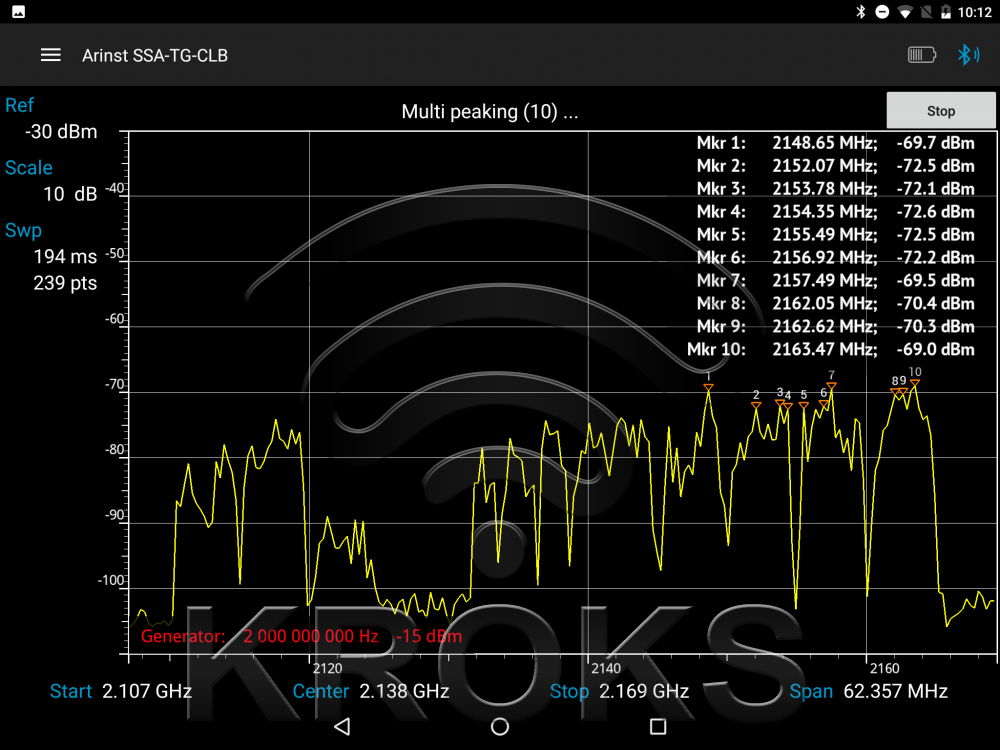Tap the marker 10 triangle on spectrum
Image resolution: width=1000 pixels, height=750 pixels.
(914, 383)
